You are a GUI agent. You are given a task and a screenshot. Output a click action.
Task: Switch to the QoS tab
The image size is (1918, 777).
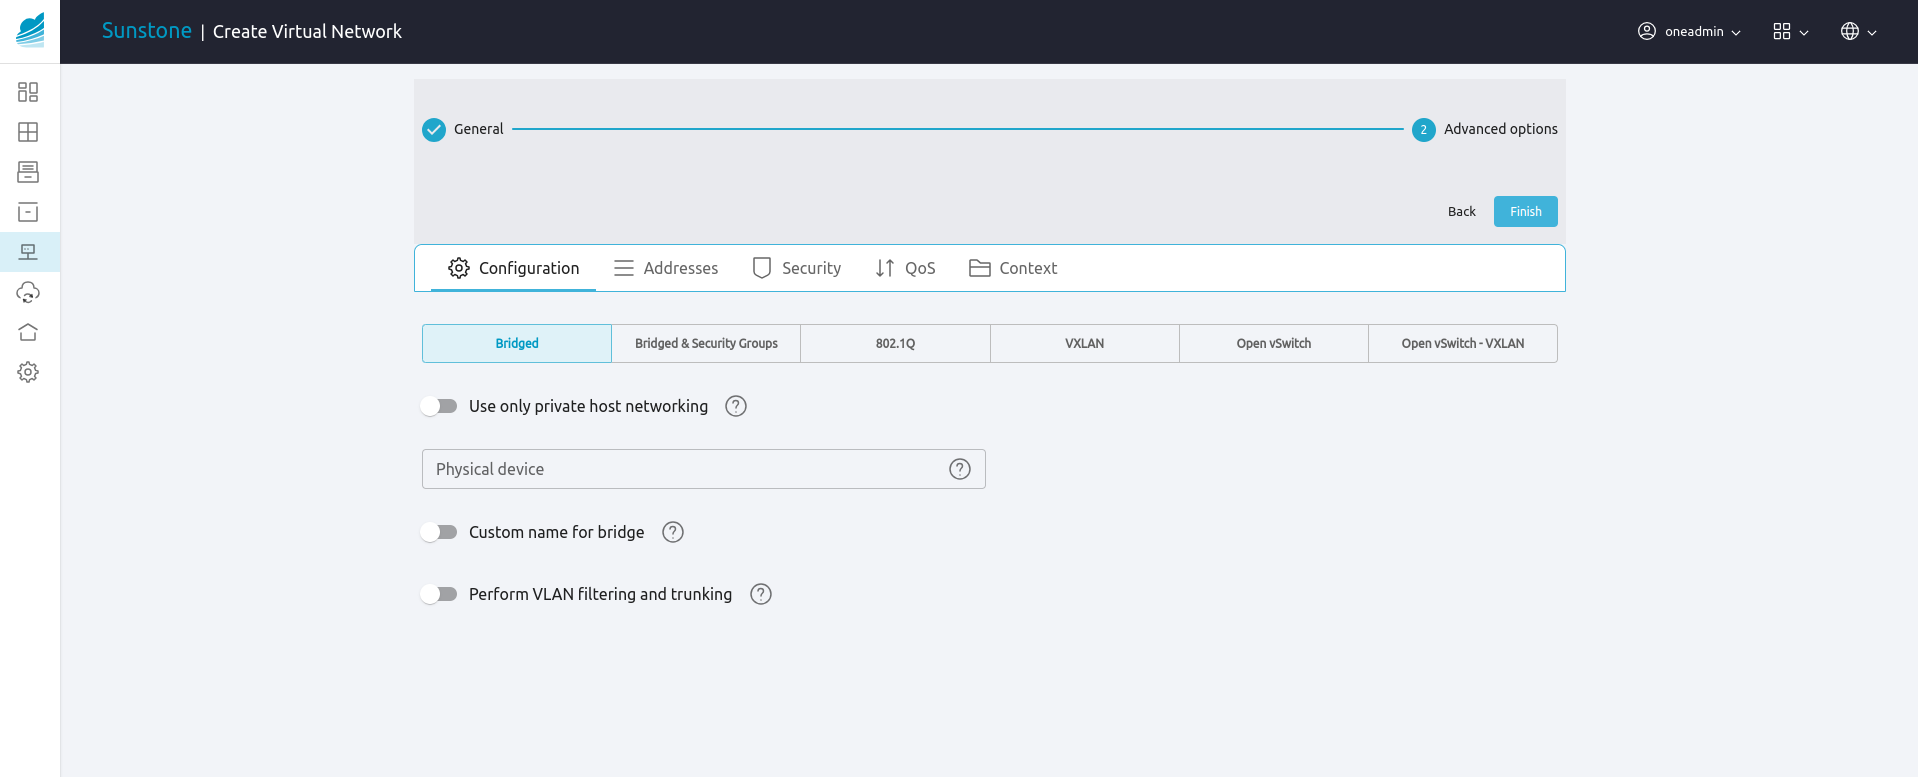click(906, 268)
